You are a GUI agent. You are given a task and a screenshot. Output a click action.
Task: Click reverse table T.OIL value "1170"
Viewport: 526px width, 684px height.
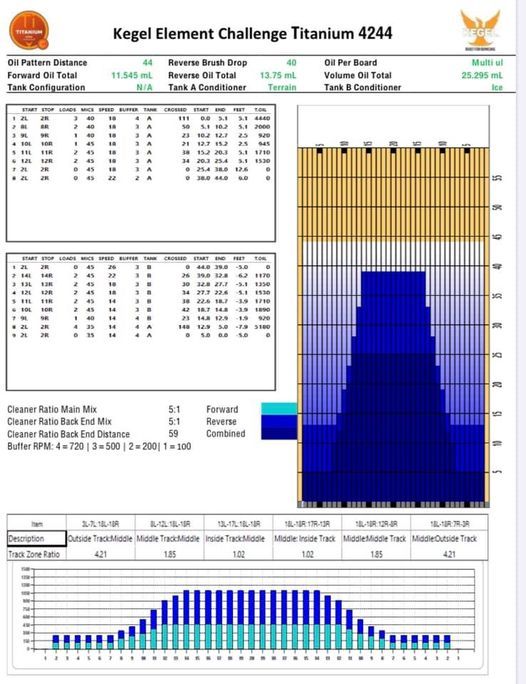point(262,275)
